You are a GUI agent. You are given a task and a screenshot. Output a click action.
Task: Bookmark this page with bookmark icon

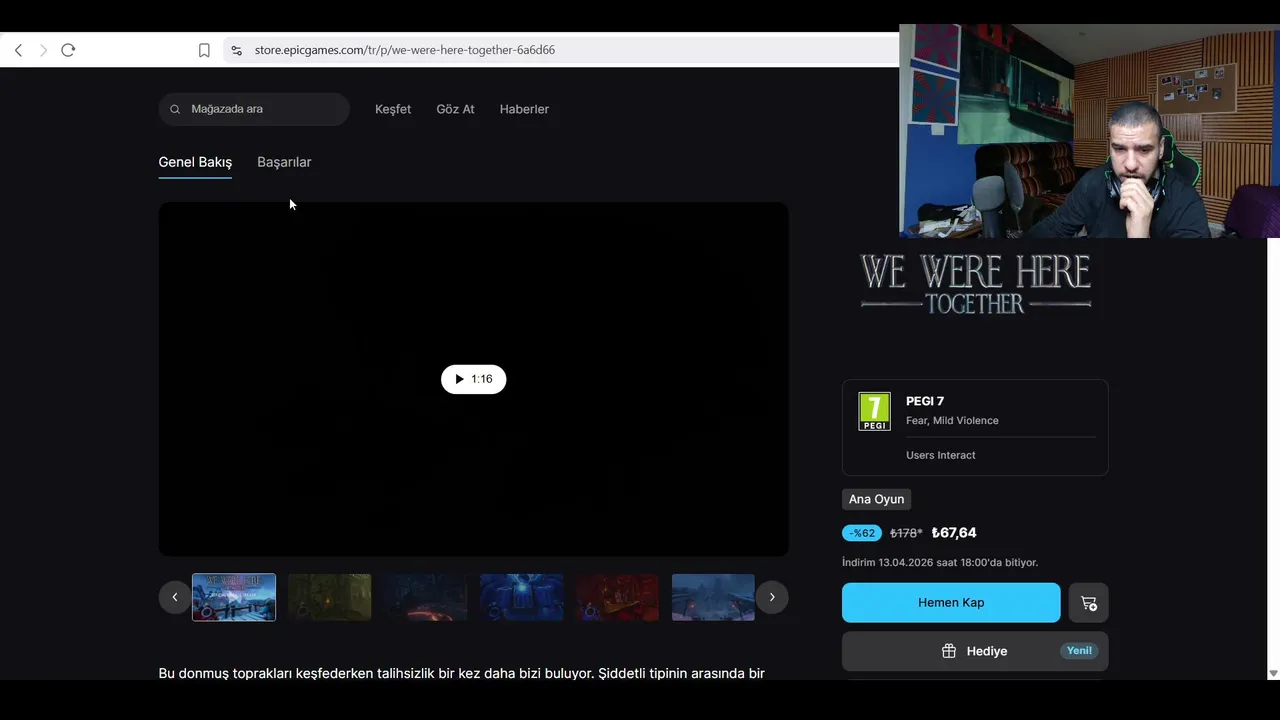204,50
